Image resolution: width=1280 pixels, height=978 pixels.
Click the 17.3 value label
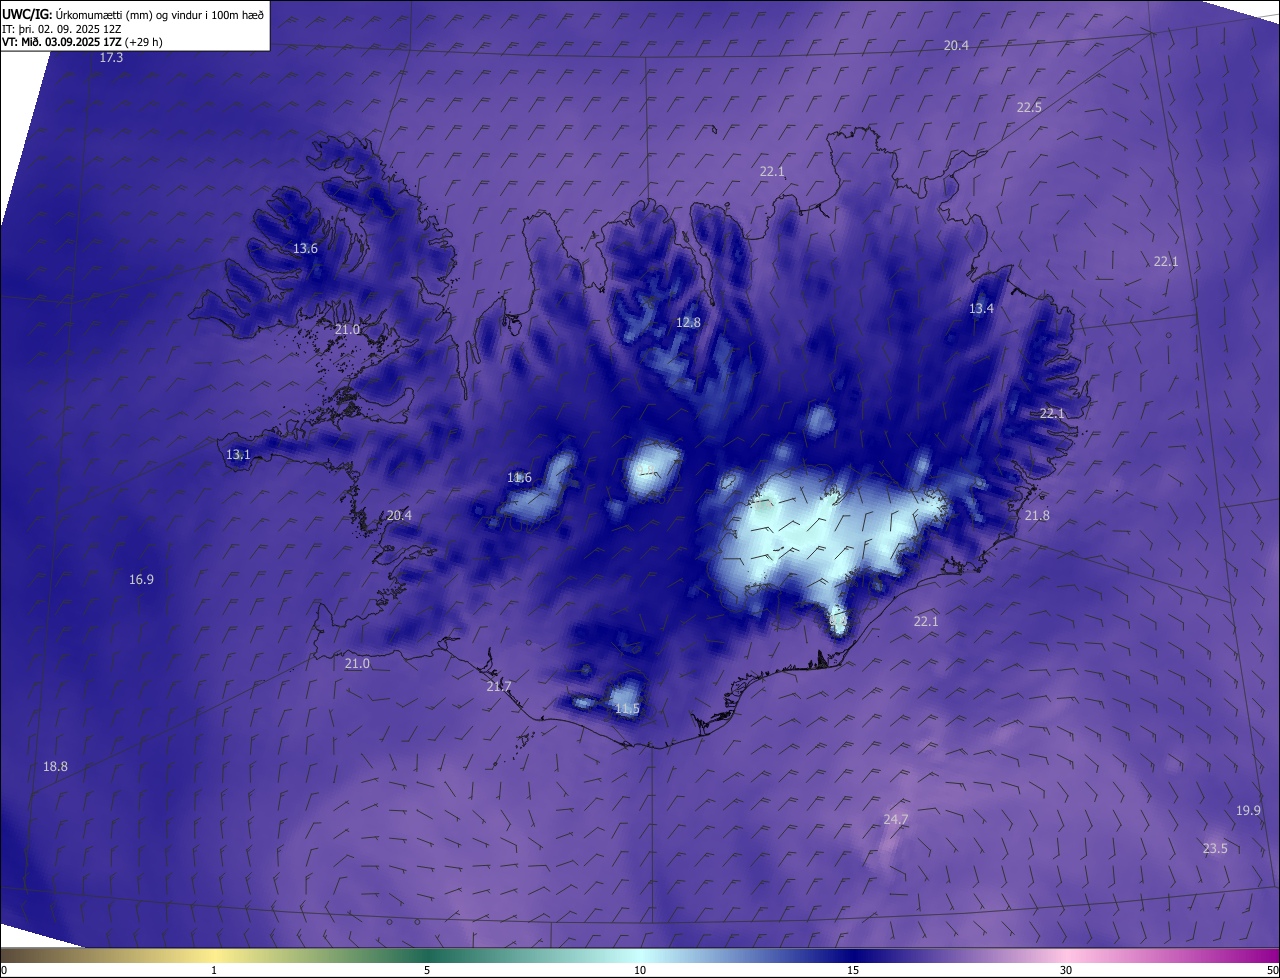pos(111,58)
